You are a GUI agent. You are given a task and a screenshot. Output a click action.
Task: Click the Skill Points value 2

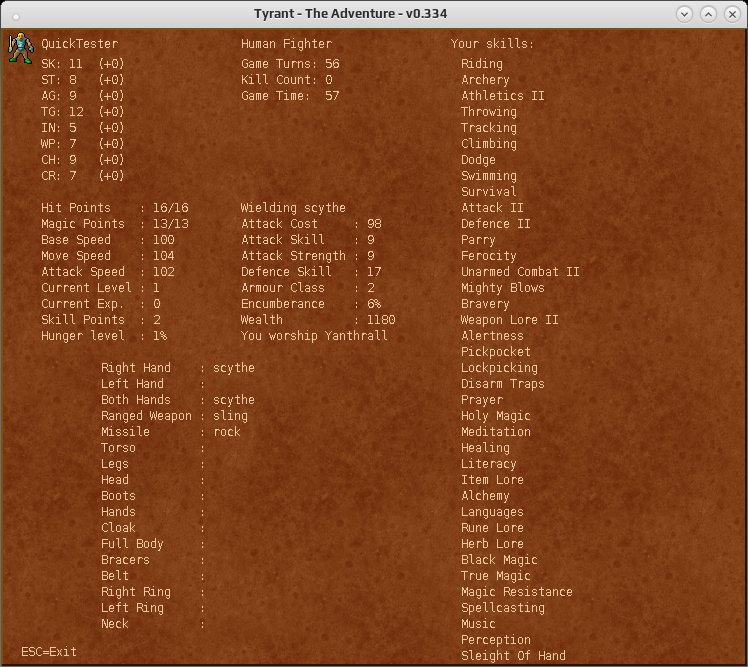click(156, 320)
